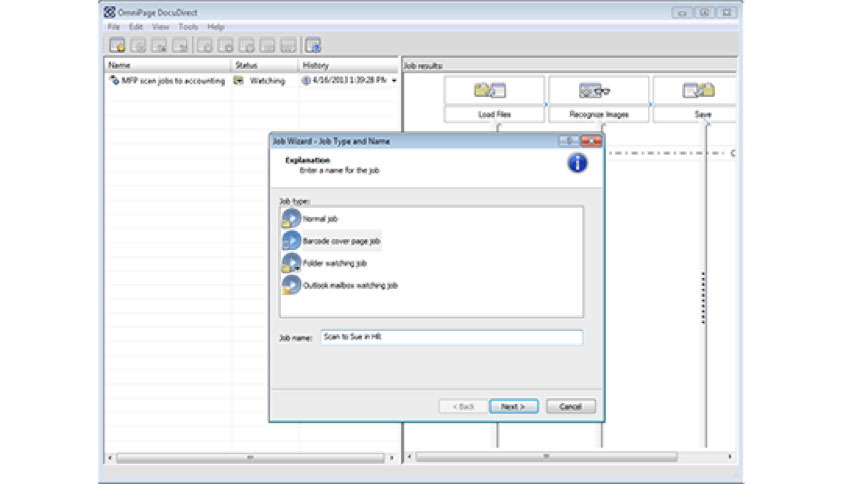The height and width of the screenshot is (484, 843).
Task: Click the Job results horizontal scrollbar thumb
Action: [x=546, y=457]
